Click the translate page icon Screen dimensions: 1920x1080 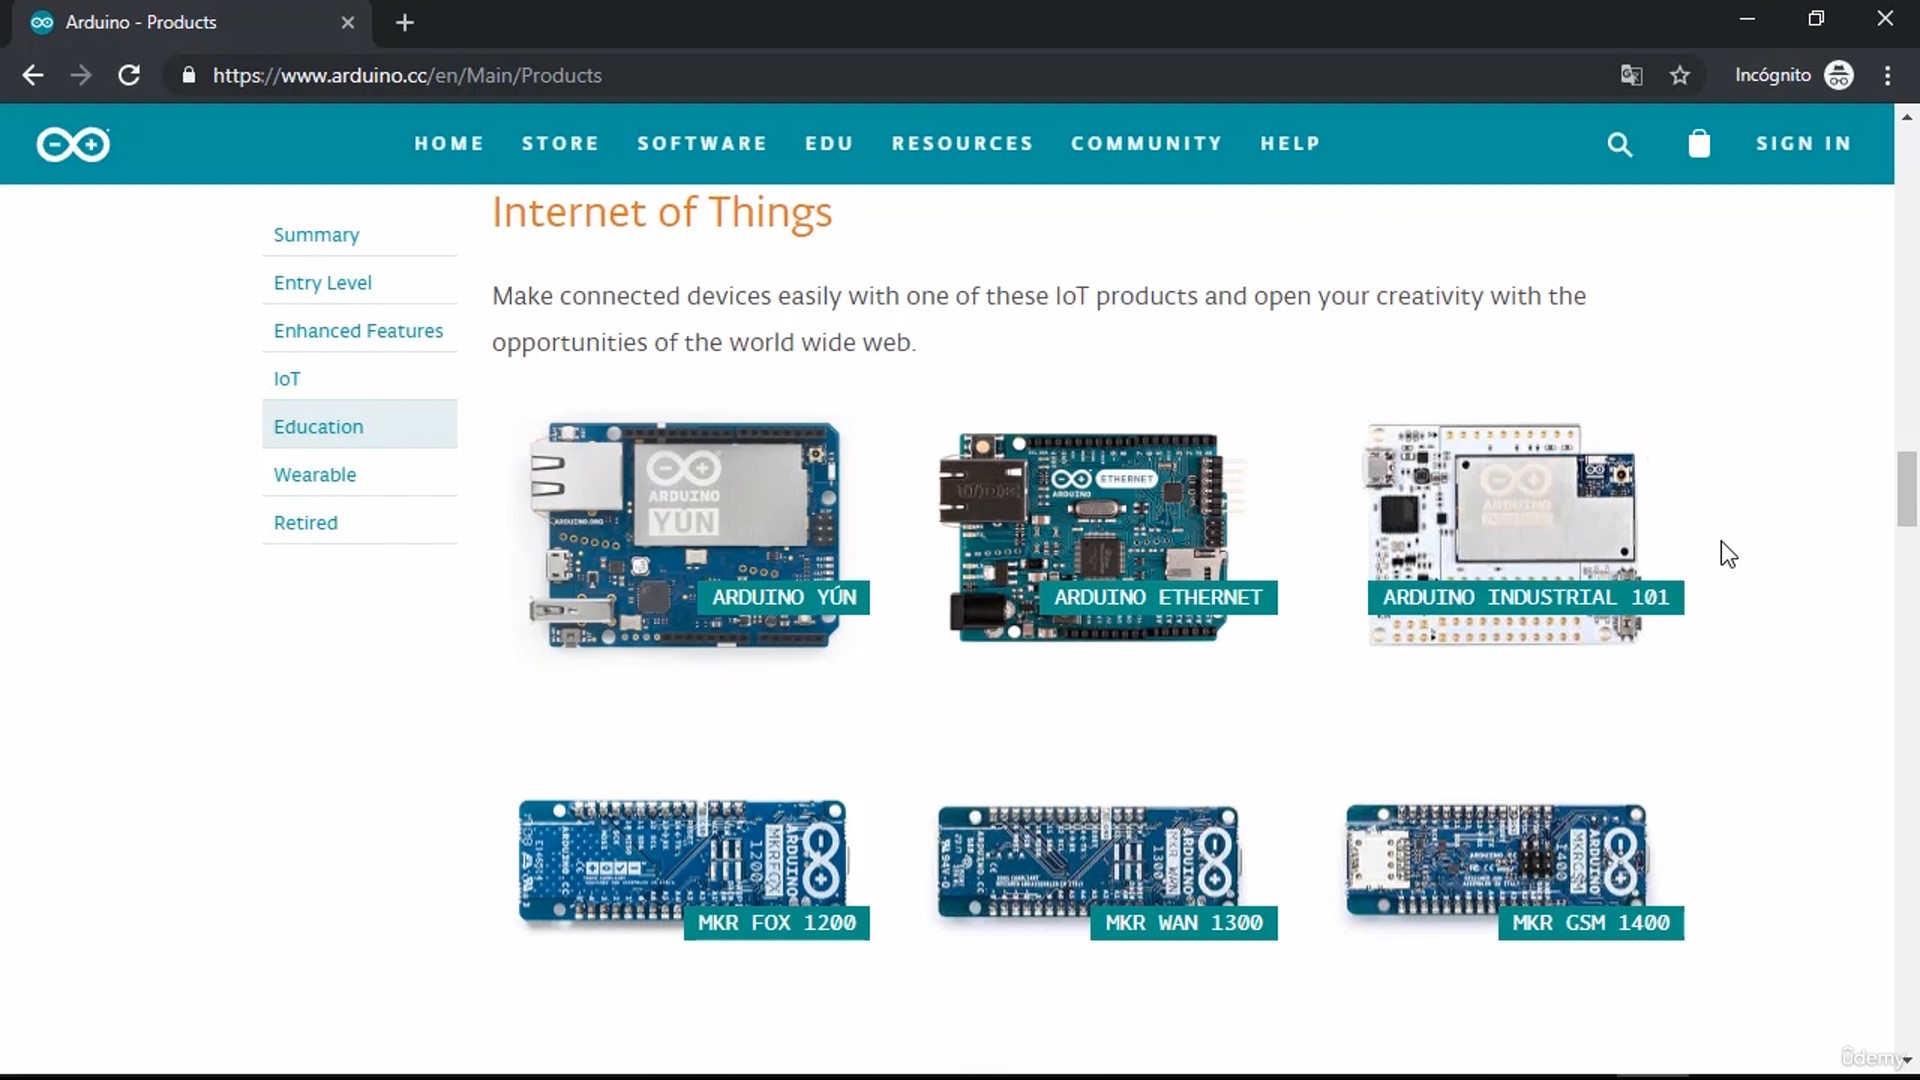click(1631, 75)
